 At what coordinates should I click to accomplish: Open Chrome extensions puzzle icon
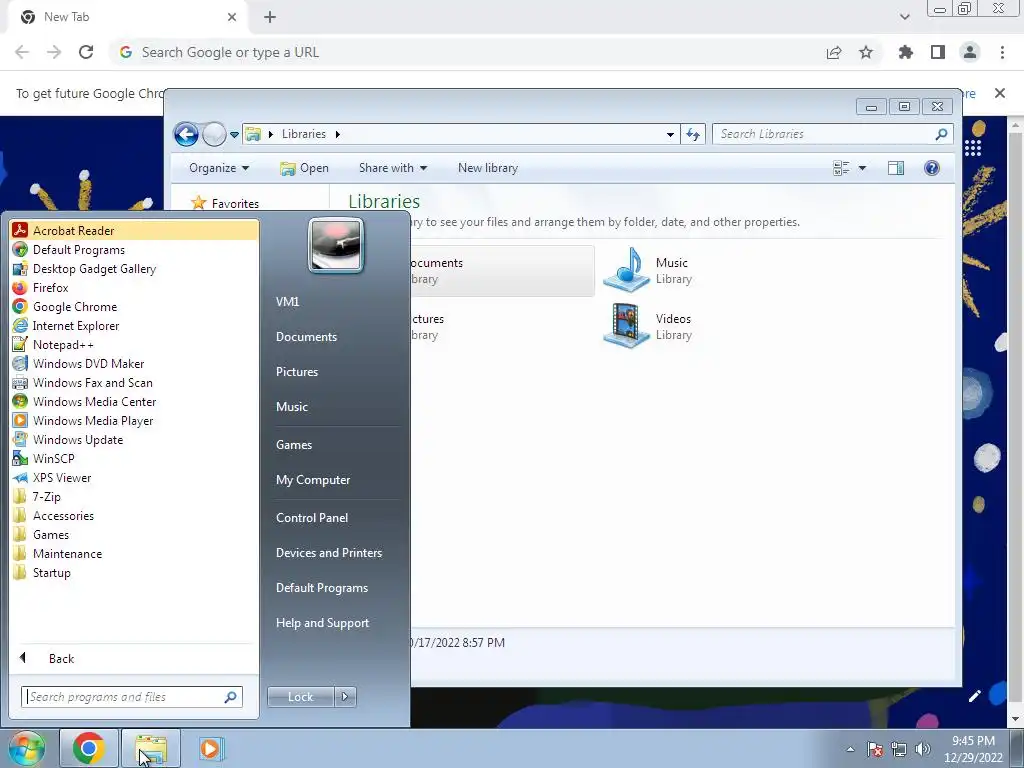click(x=905, y=52)
